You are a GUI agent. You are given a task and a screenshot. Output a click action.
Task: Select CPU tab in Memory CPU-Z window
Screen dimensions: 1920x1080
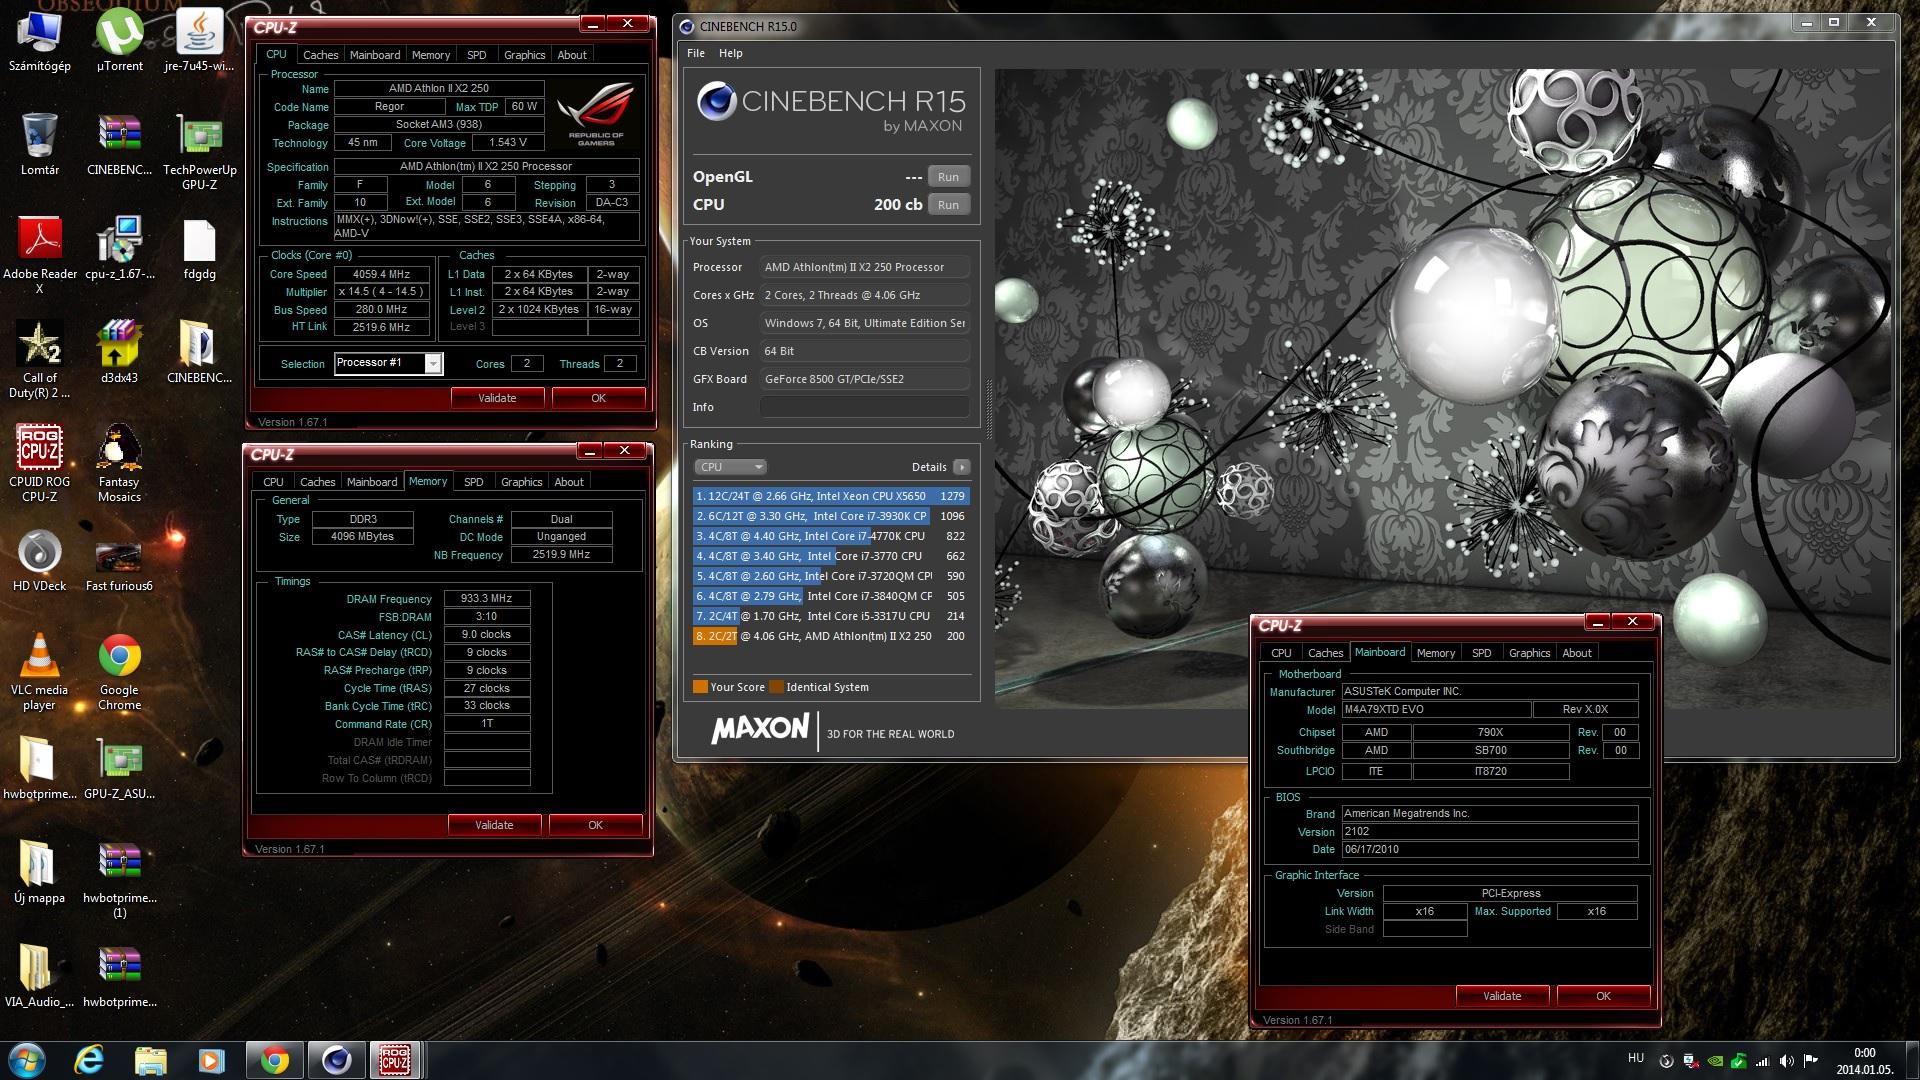pyautogui.click(x=273, y=482)
